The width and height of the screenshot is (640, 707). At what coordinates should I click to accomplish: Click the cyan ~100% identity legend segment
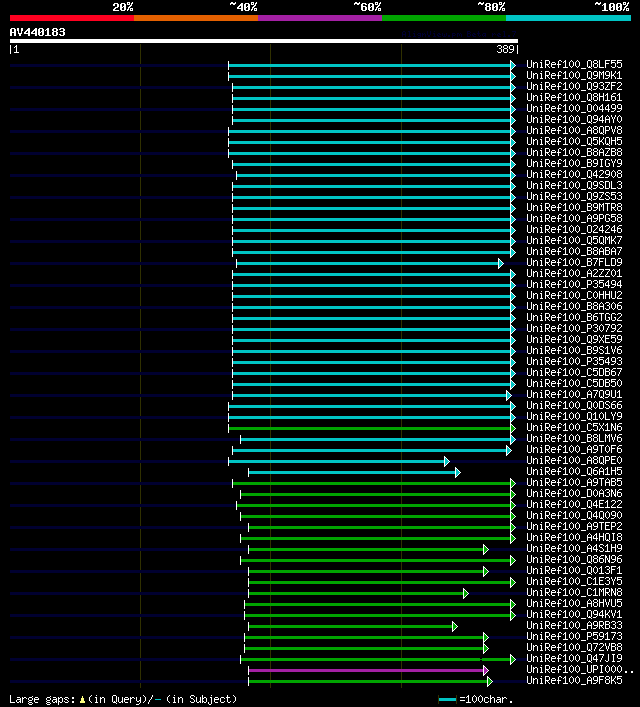[568, 18]
